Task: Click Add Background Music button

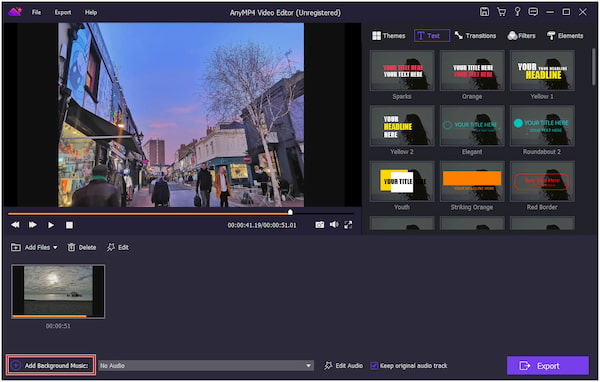Action: click(51, 366)
